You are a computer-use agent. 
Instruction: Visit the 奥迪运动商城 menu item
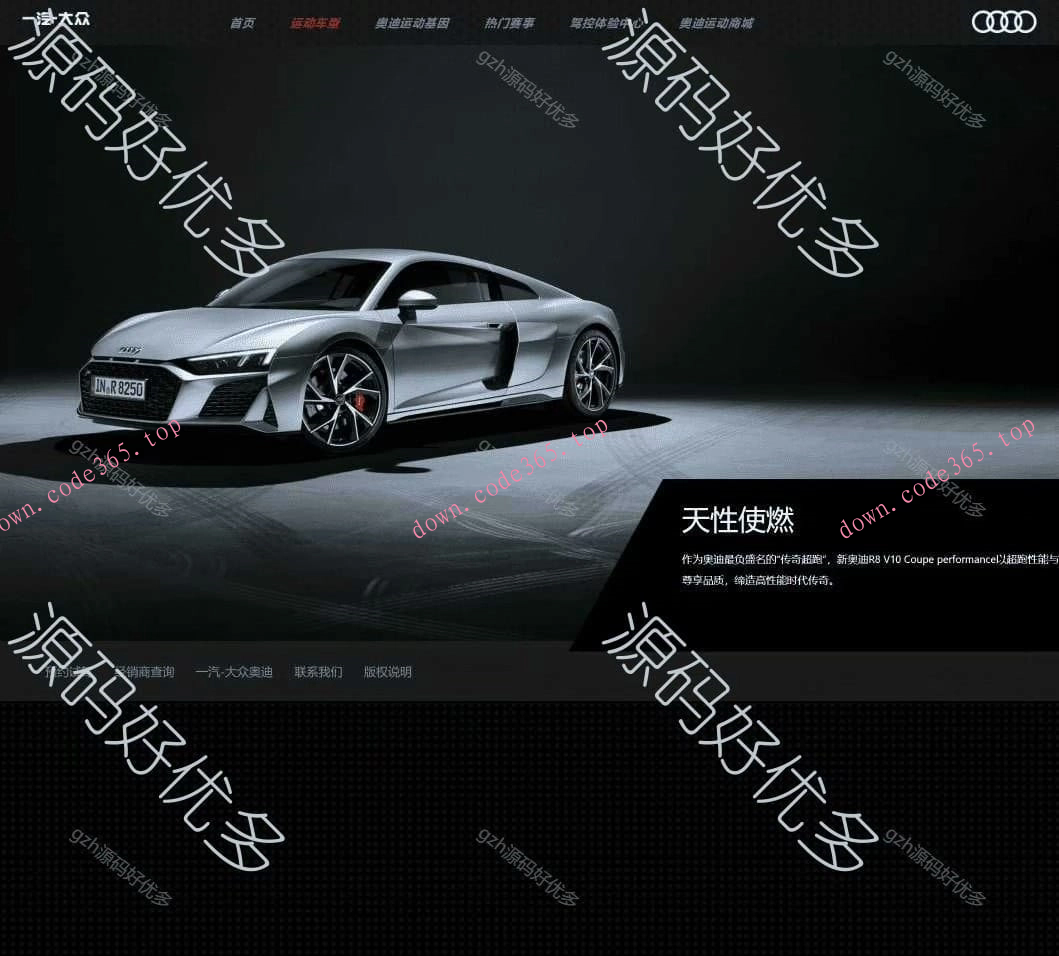pyautogui.click(x=716, y=24)
